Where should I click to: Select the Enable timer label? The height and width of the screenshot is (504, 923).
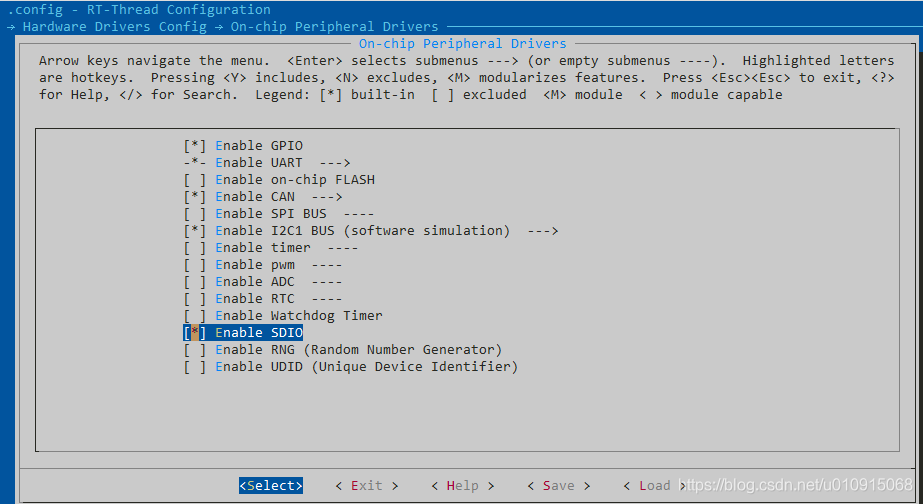coord(263,248)
